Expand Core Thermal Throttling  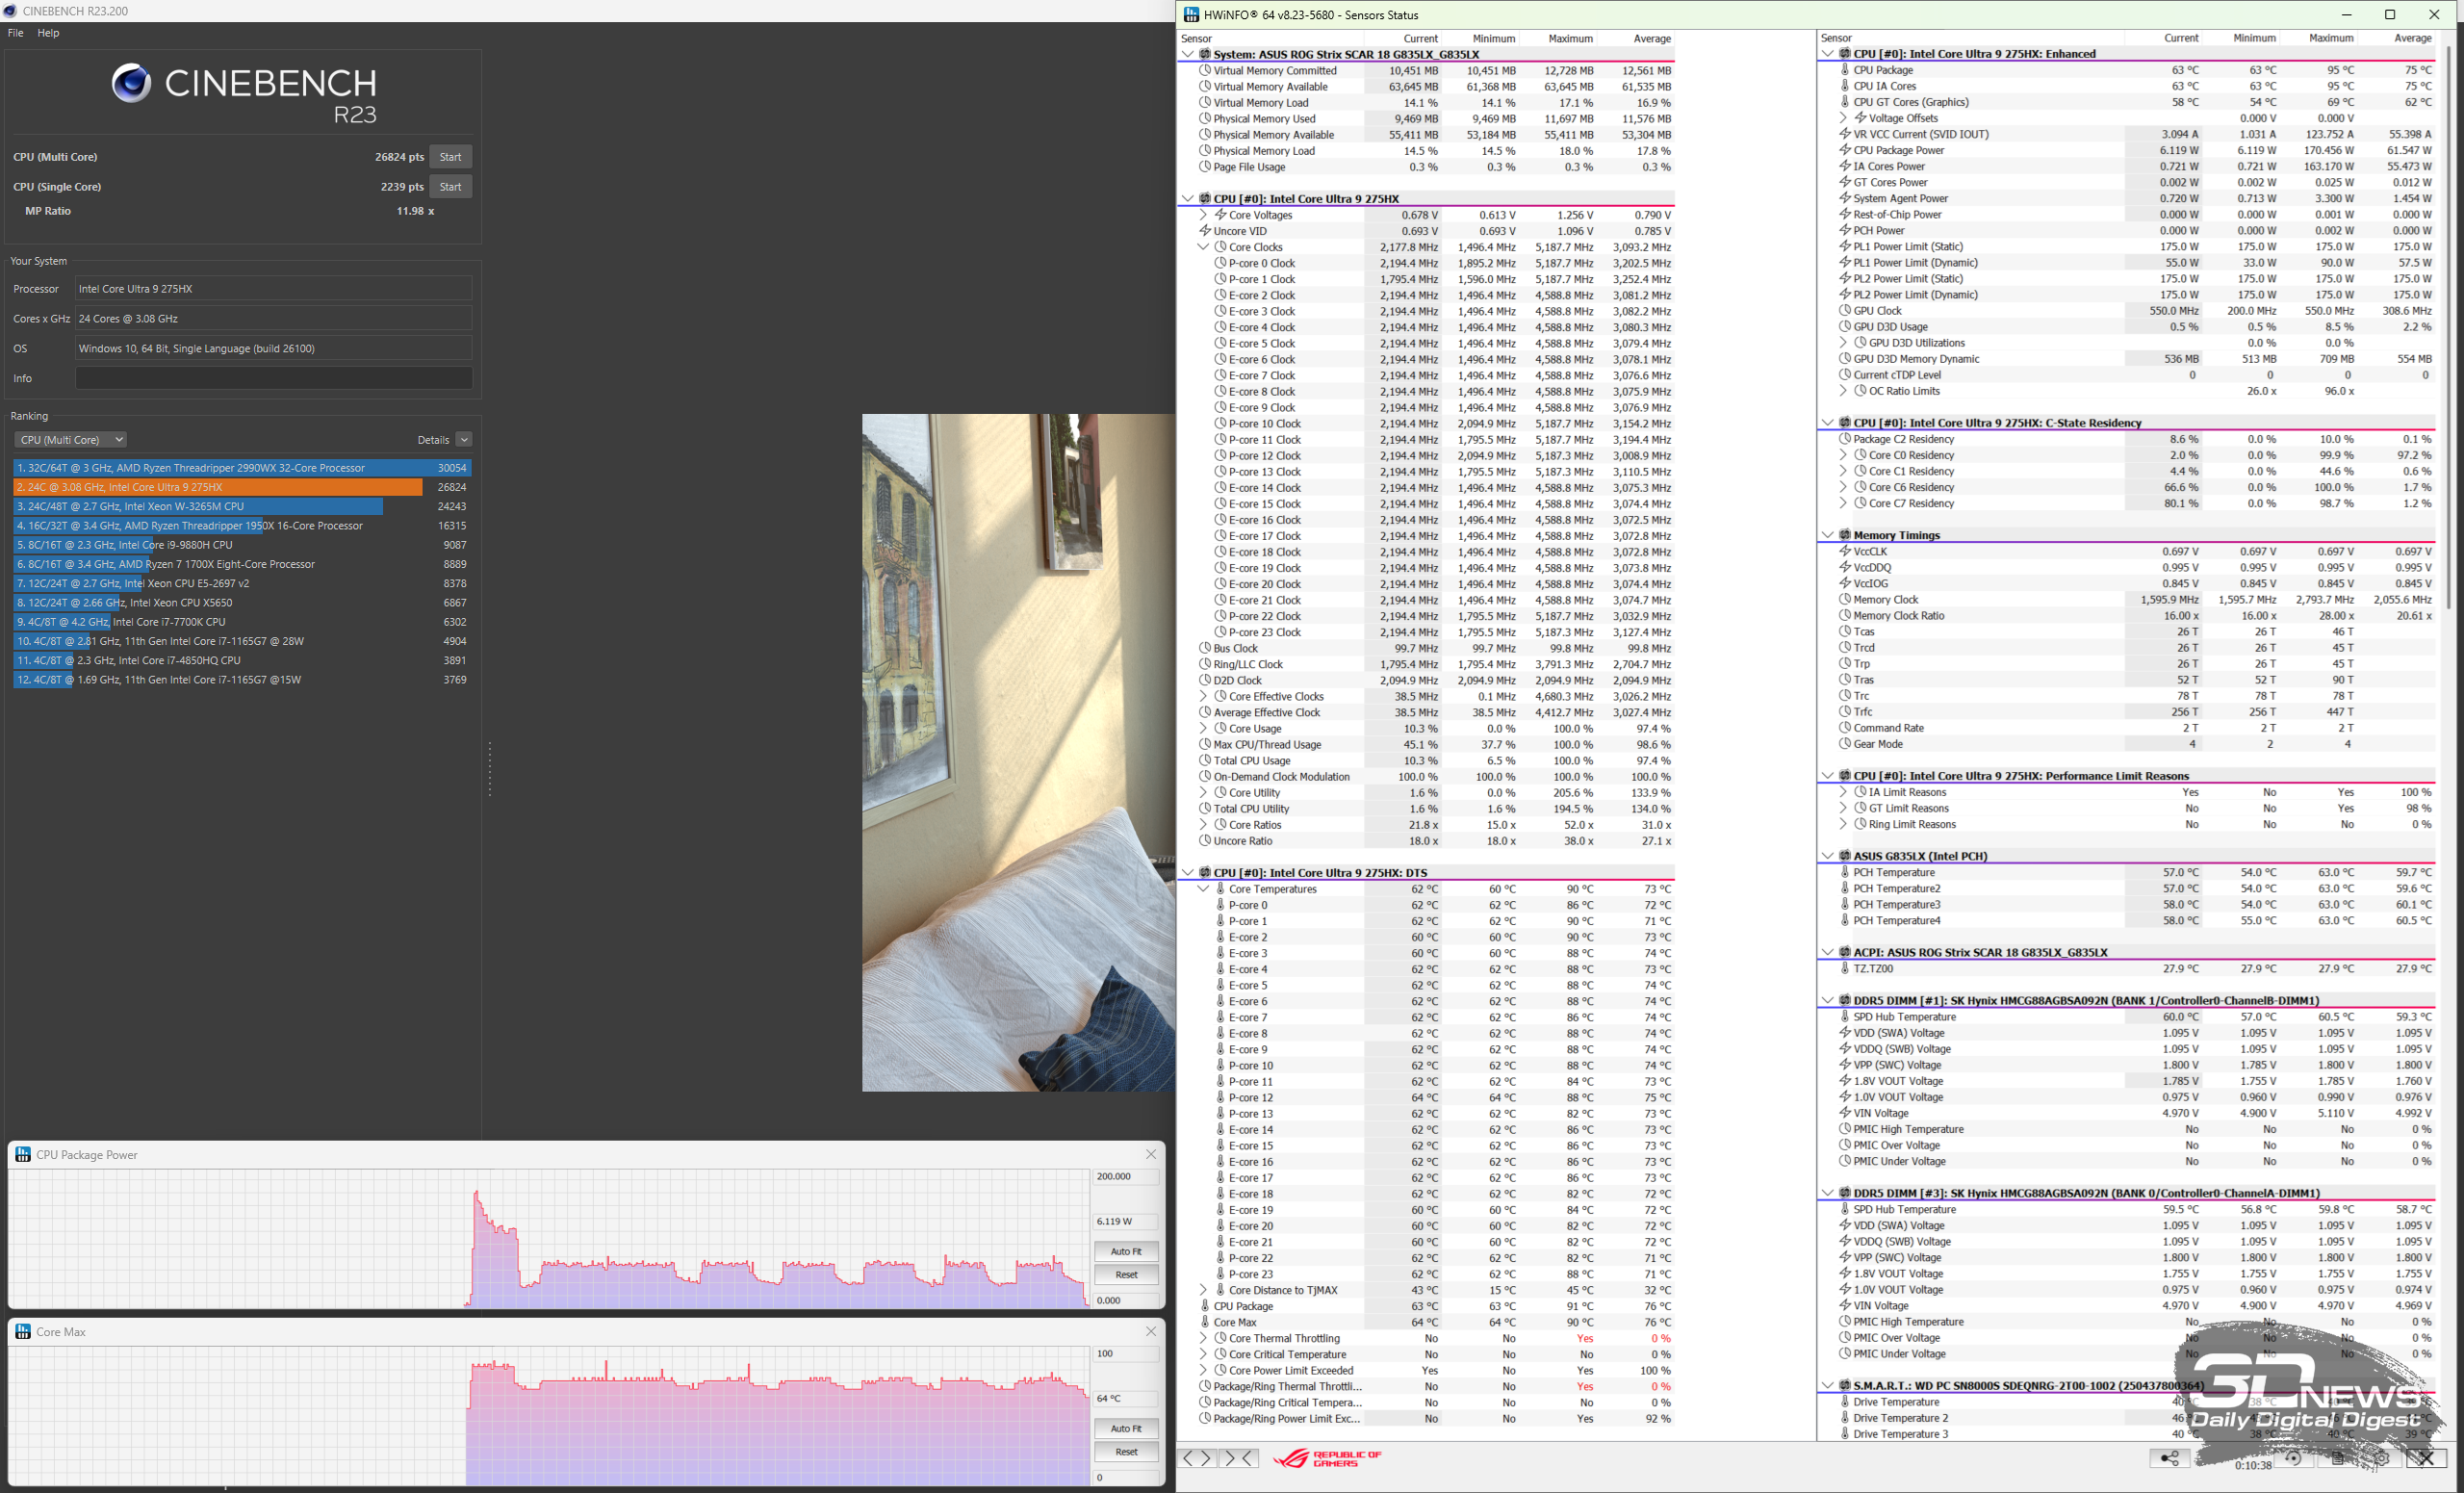[1203, 1338]
